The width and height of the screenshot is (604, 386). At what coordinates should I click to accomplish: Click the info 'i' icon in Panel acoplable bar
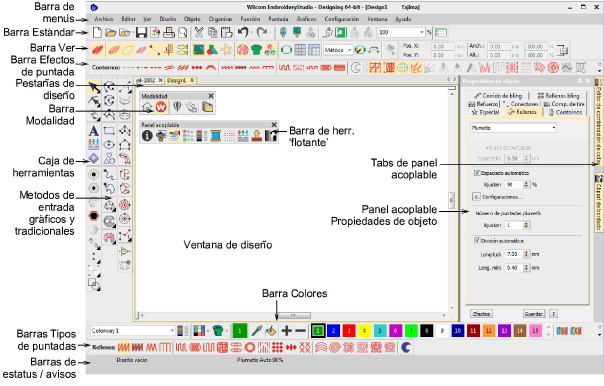[147, 136]
